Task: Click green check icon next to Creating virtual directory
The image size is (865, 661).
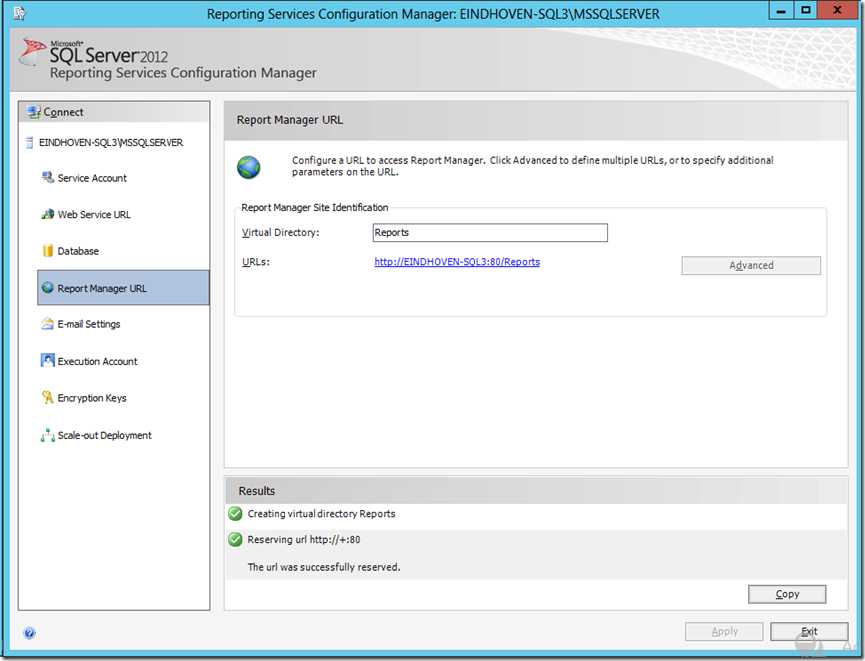Action: tap(236, 514)
